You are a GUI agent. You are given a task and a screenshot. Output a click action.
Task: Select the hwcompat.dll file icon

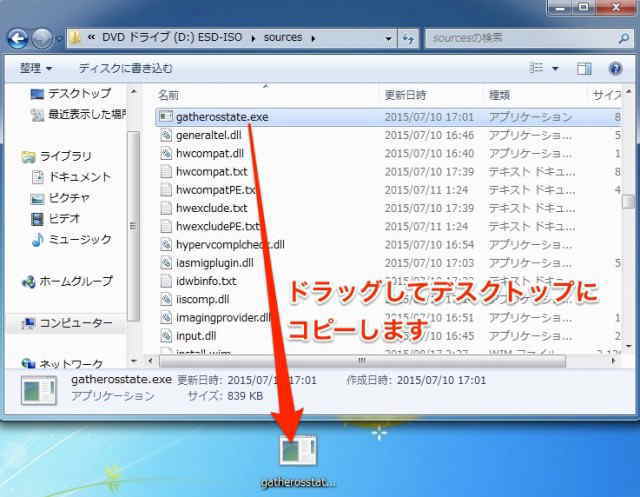pyautogui.click(x=166, y=153)
